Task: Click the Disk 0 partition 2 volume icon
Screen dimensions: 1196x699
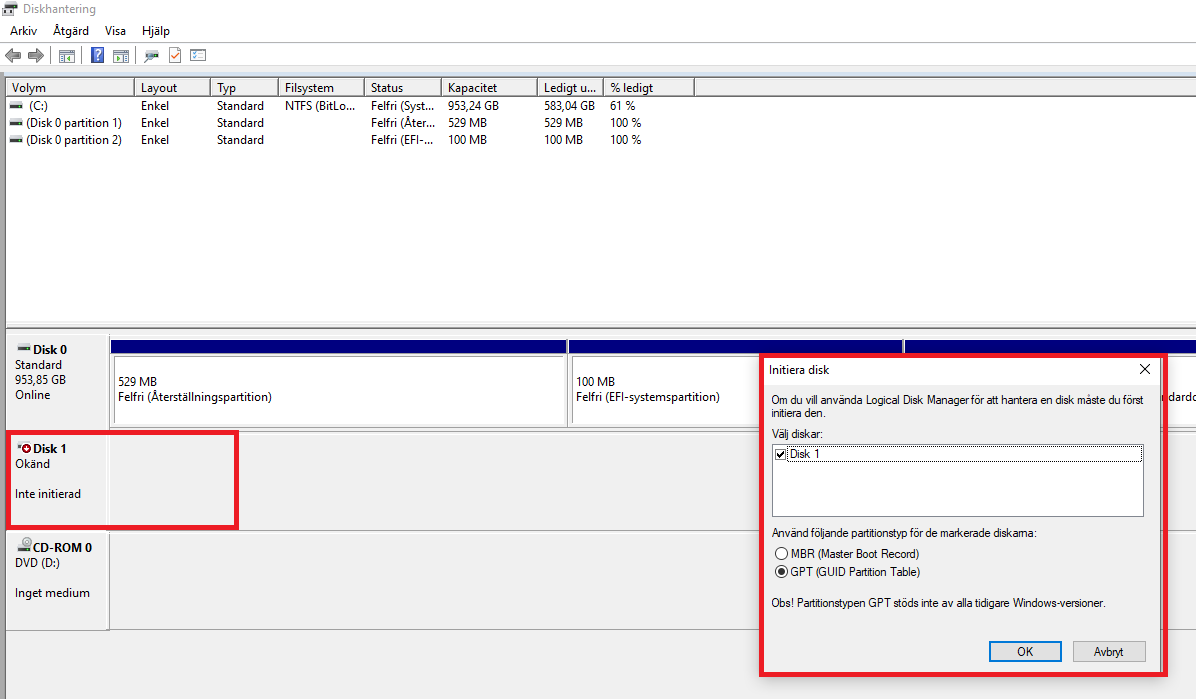Action: 16,140
